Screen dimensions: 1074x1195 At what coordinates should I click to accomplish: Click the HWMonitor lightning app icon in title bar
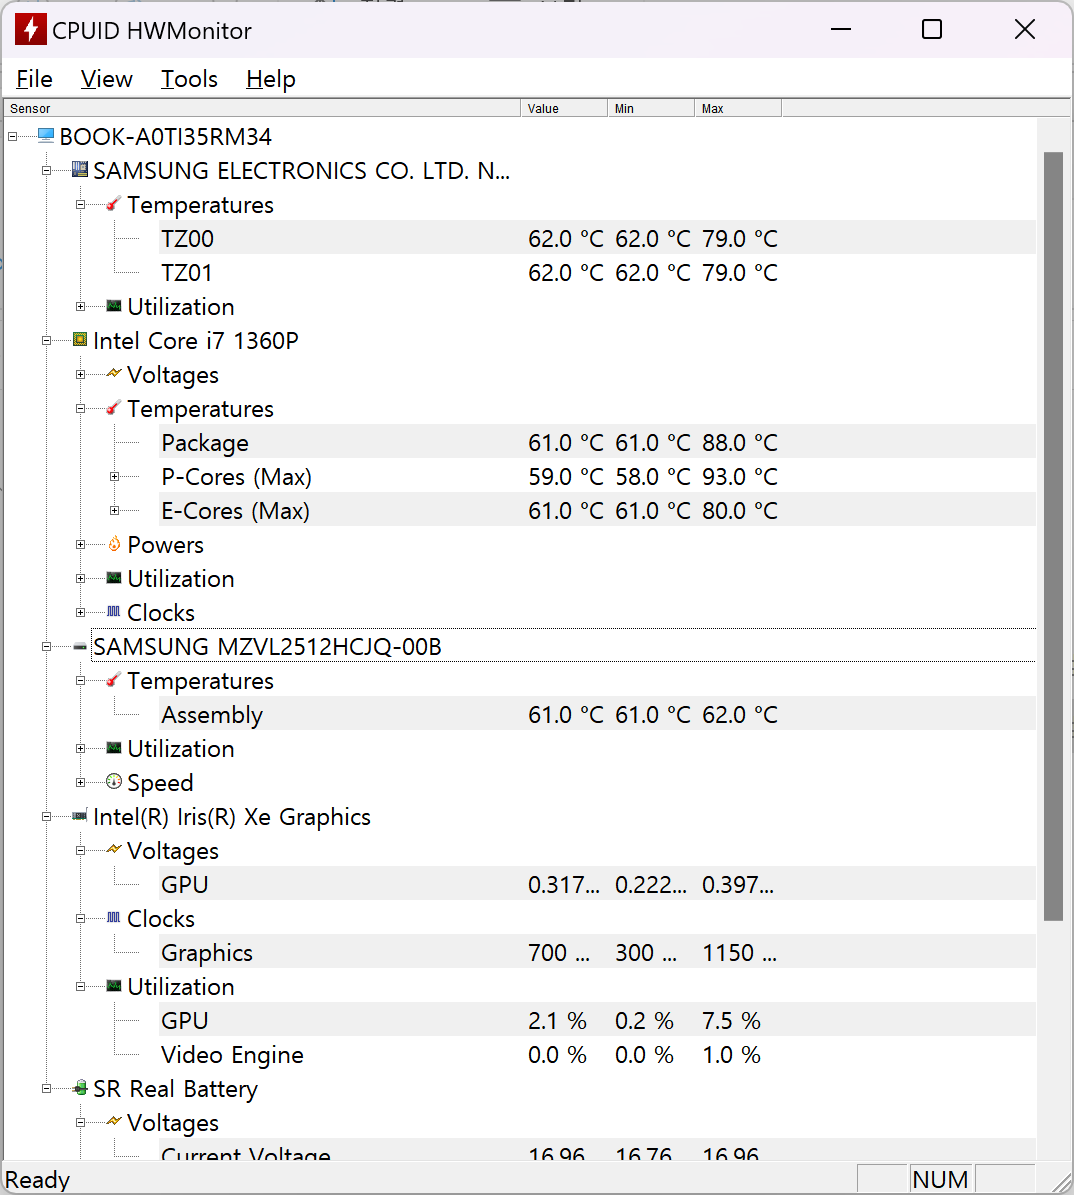(30, 30)
